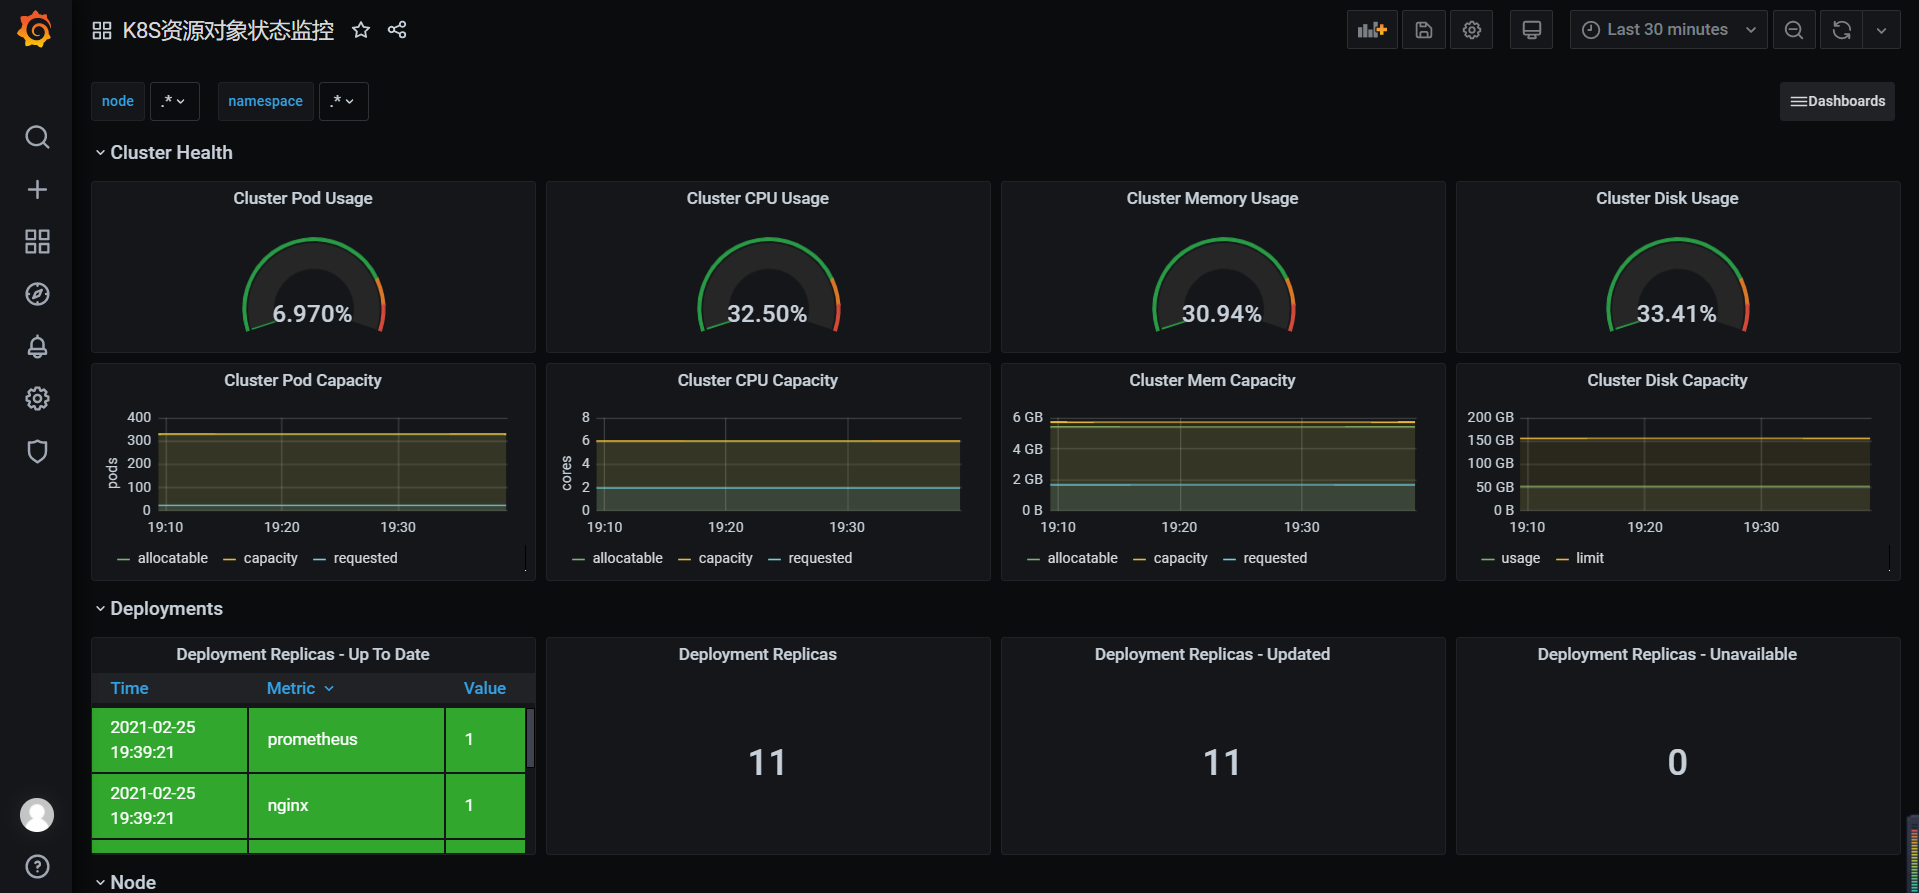Viewport: 1919px width, 893px height.
Task: Open the namespace variable dropdown
Action: tap(343, 101)
